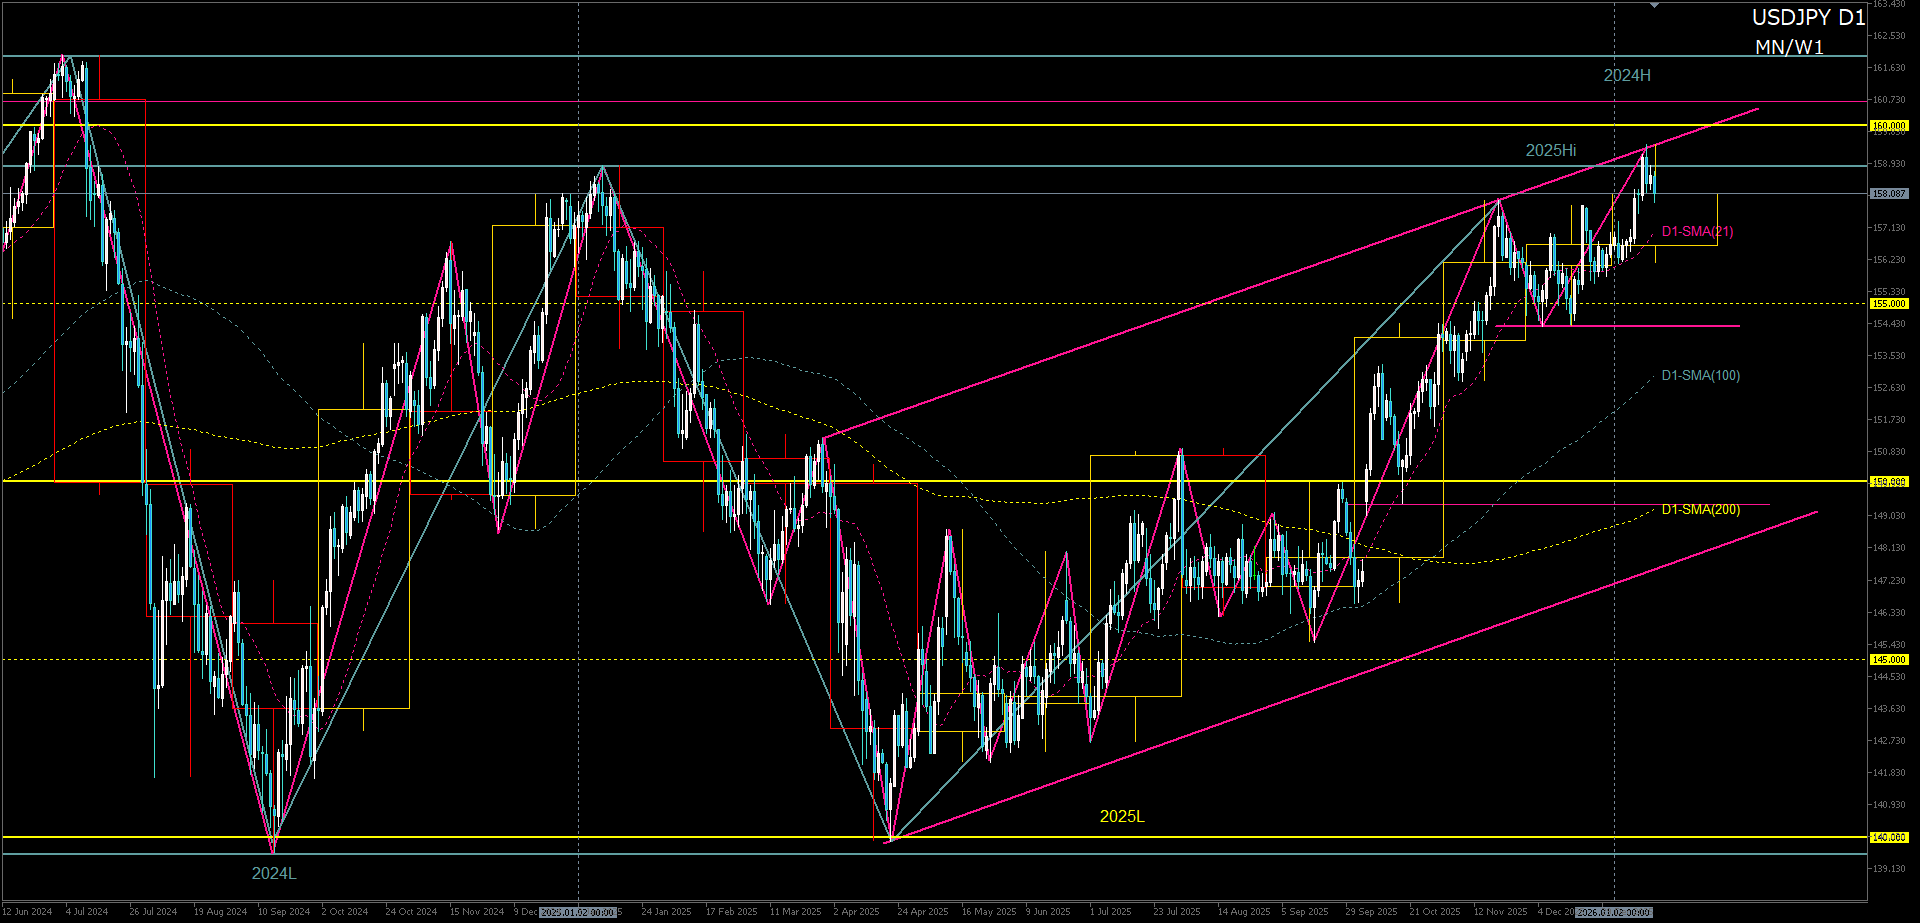The width and height of the screenshot is (1920, 923).
Task: Click the 2024L label near the chart bottom
Action: [273, 874]
